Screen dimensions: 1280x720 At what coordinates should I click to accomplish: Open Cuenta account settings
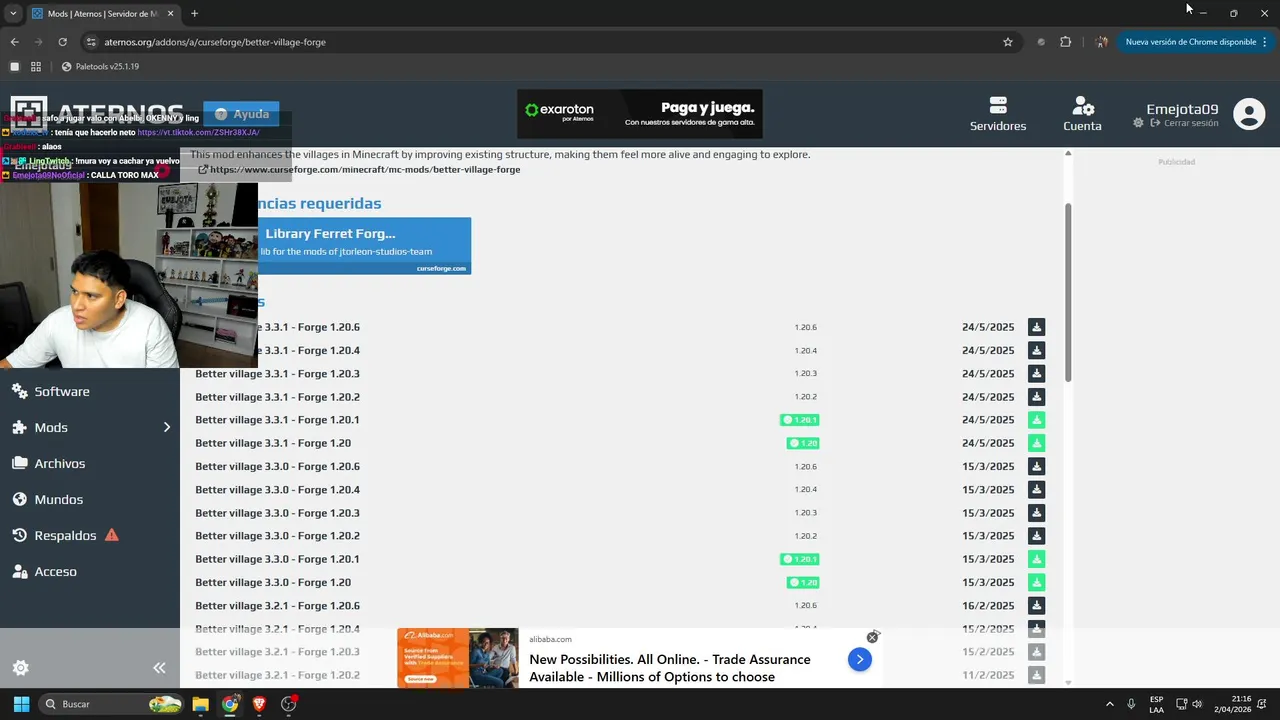tap(1082, 114)
